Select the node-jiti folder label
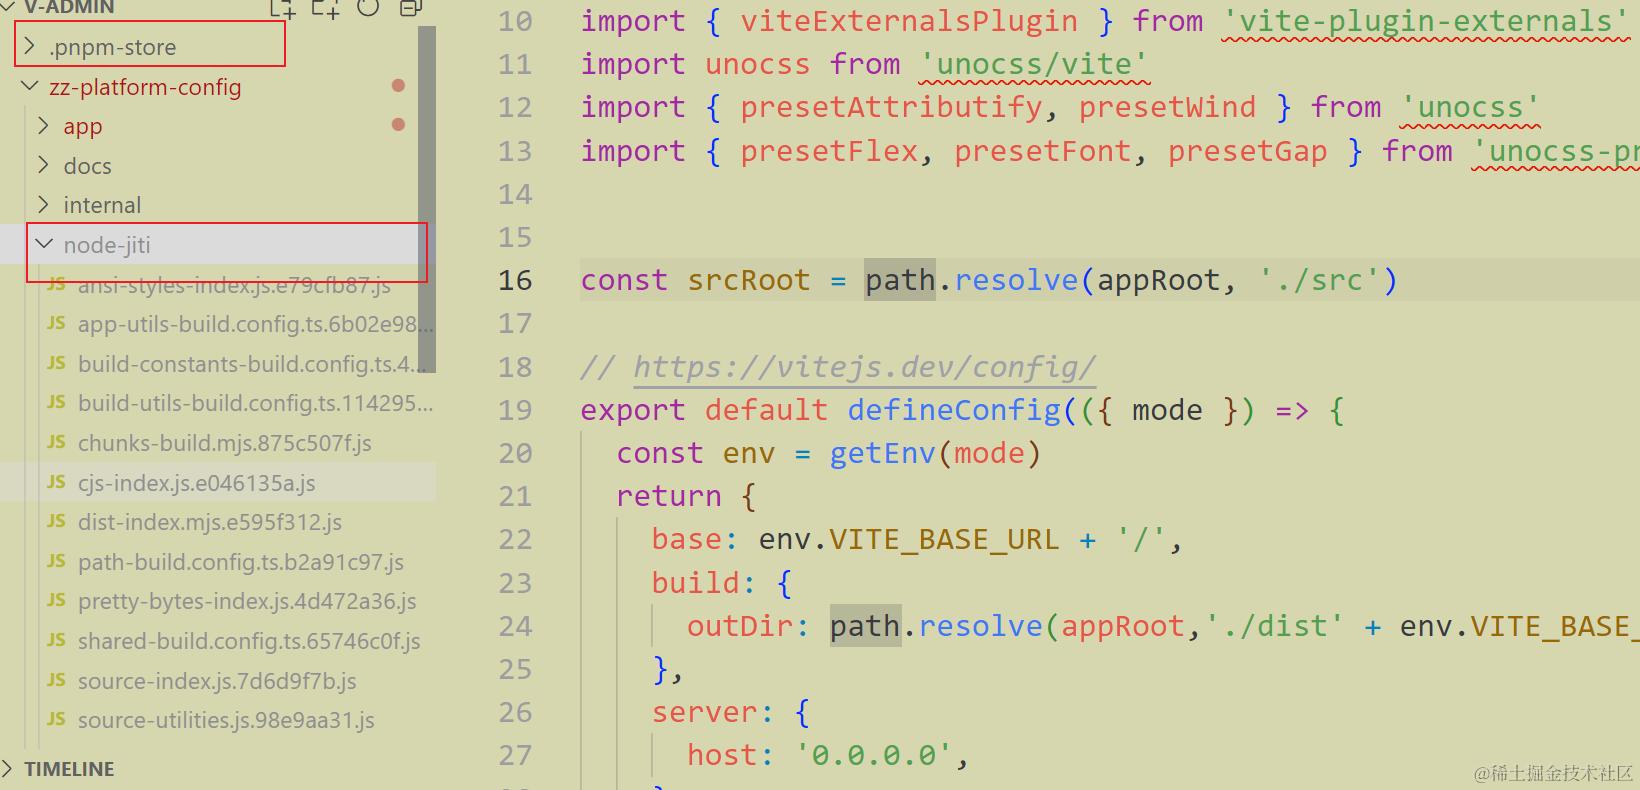 107,245
